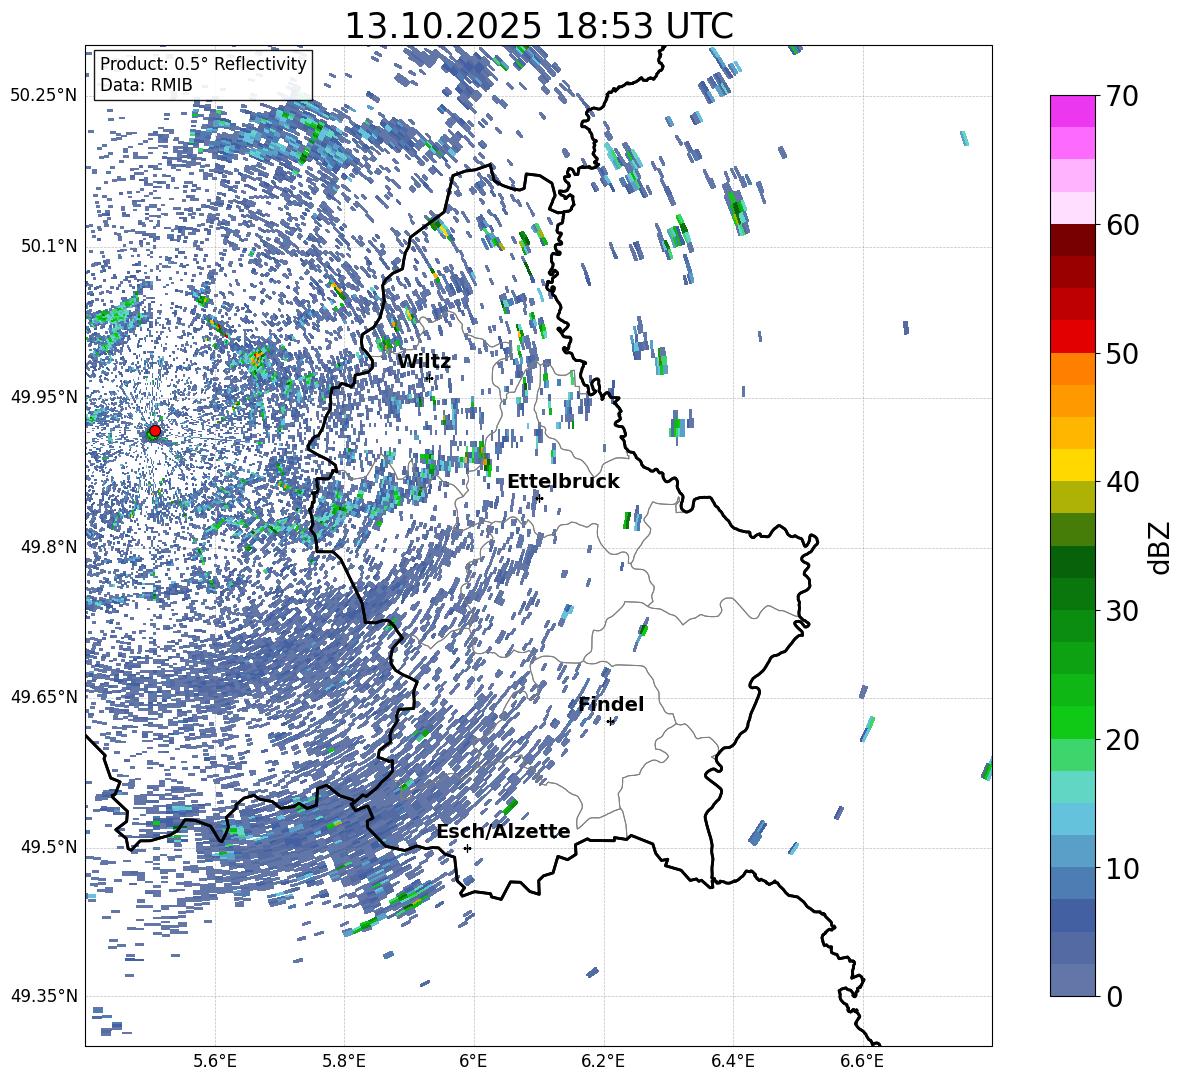Click the bright red colorbar segment above 50
Viewport: 1184px width, 1081px height.
pyautogui.click(x=1073, y=337)
